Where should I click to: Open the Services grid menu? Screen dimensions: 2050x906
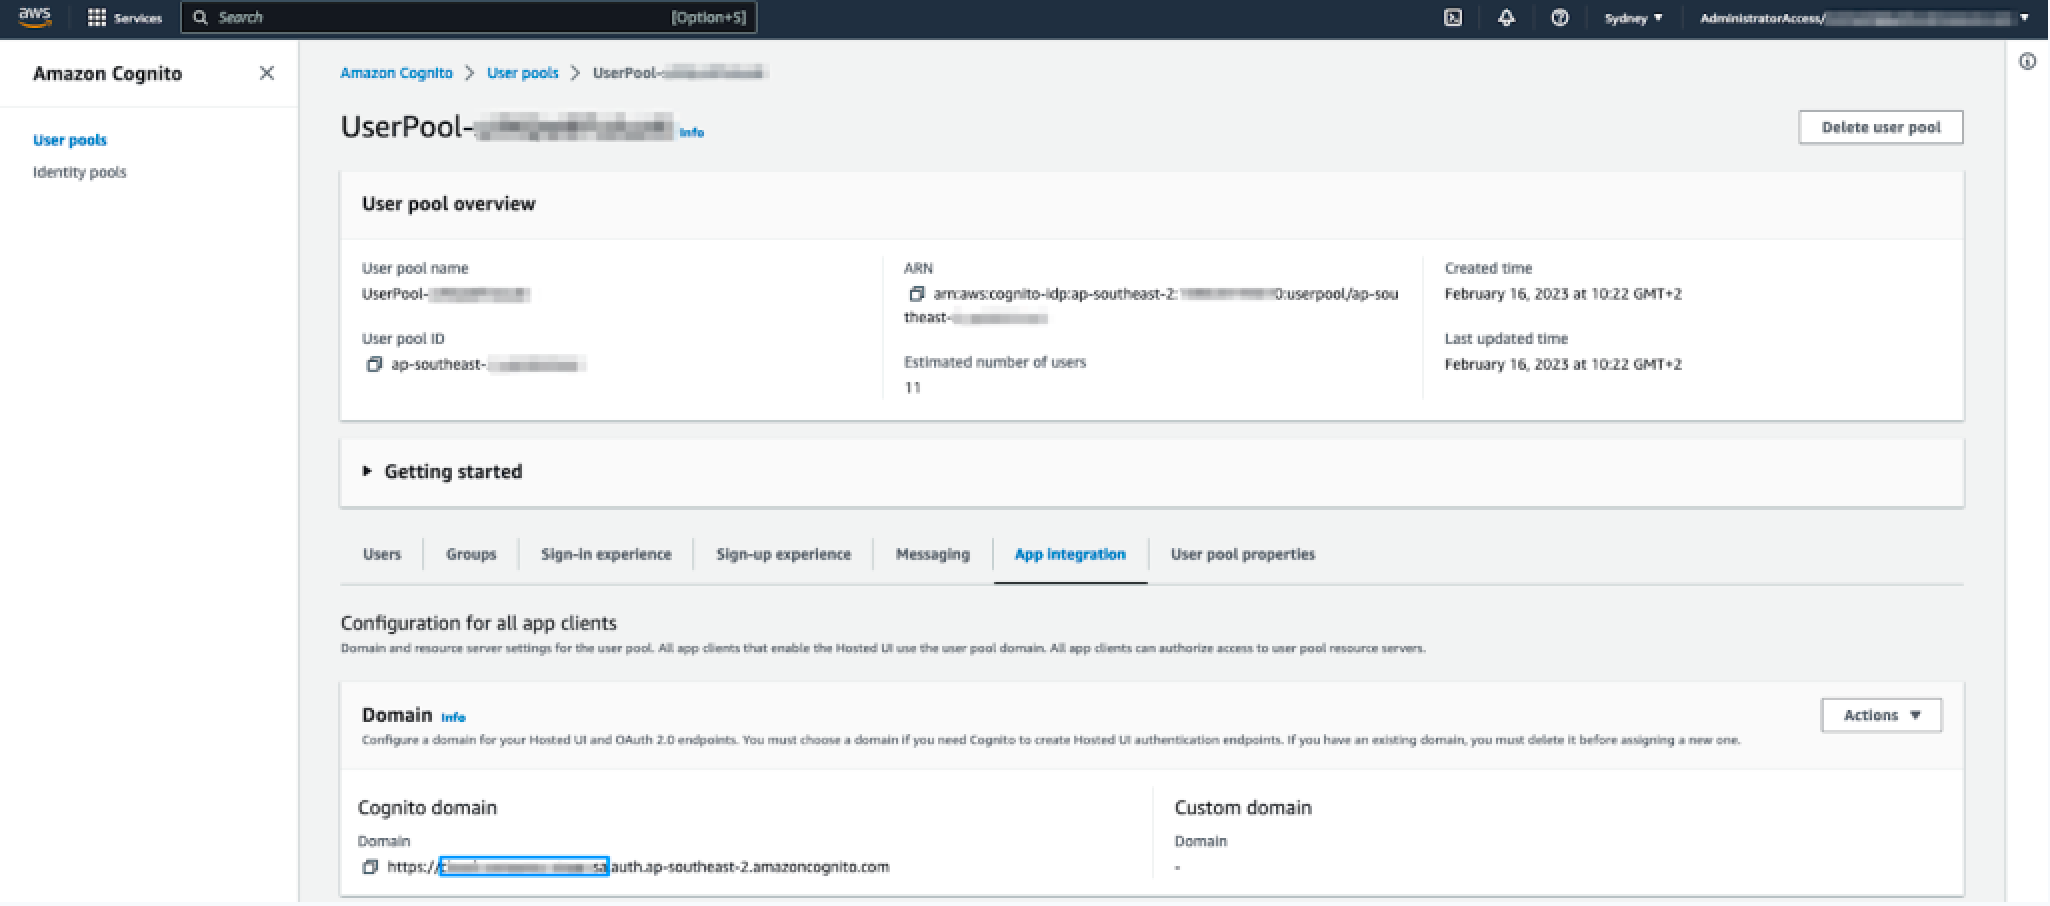click(x=124, y=18)
